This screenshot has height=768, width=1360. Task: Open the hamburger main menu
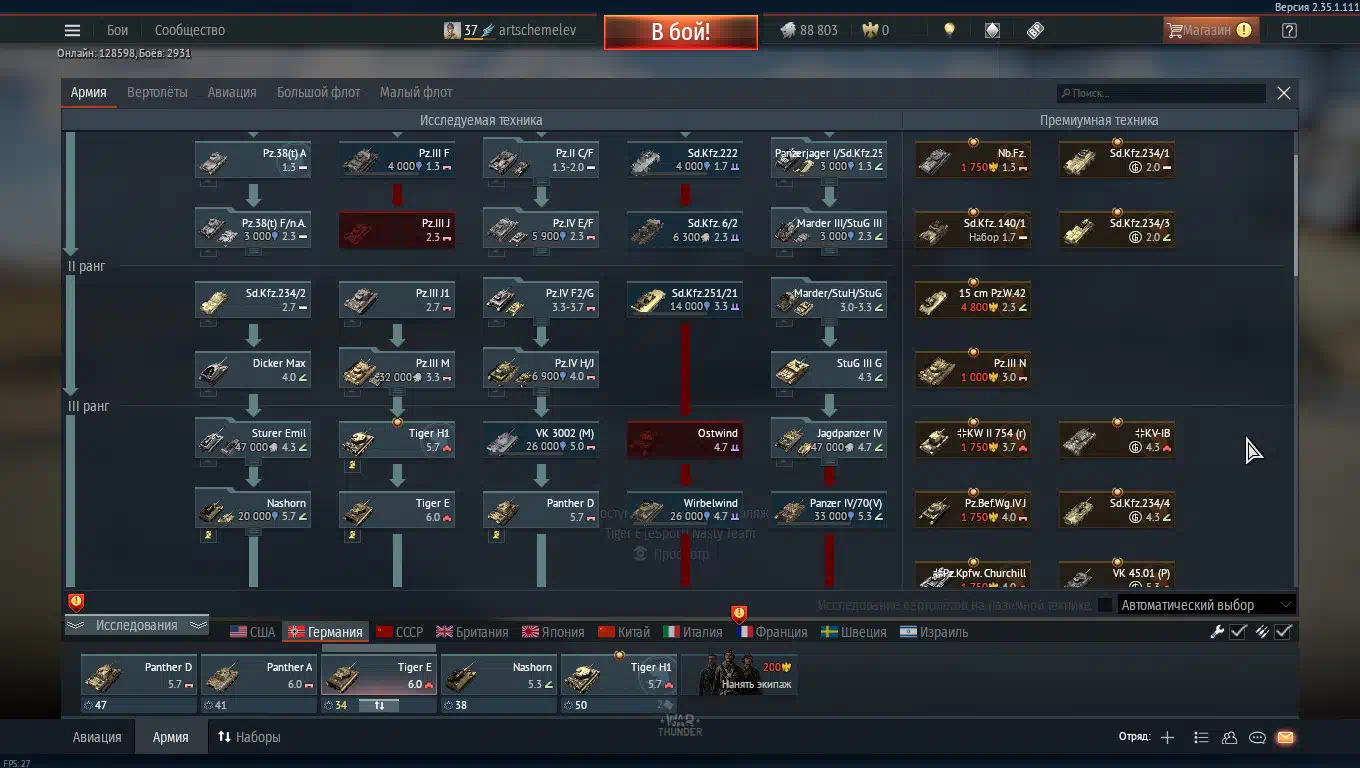[x=72, y=30]
